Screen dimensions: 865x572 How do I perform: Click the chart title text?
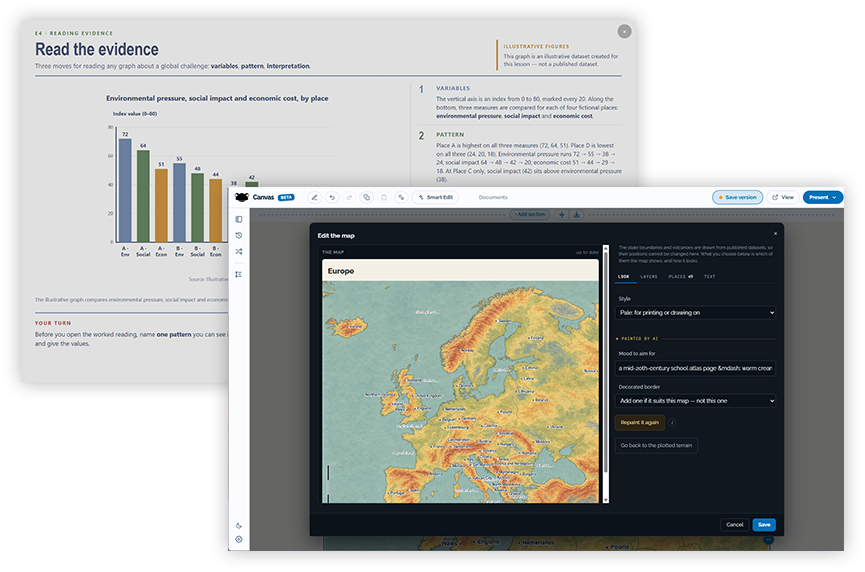(217, 98)
